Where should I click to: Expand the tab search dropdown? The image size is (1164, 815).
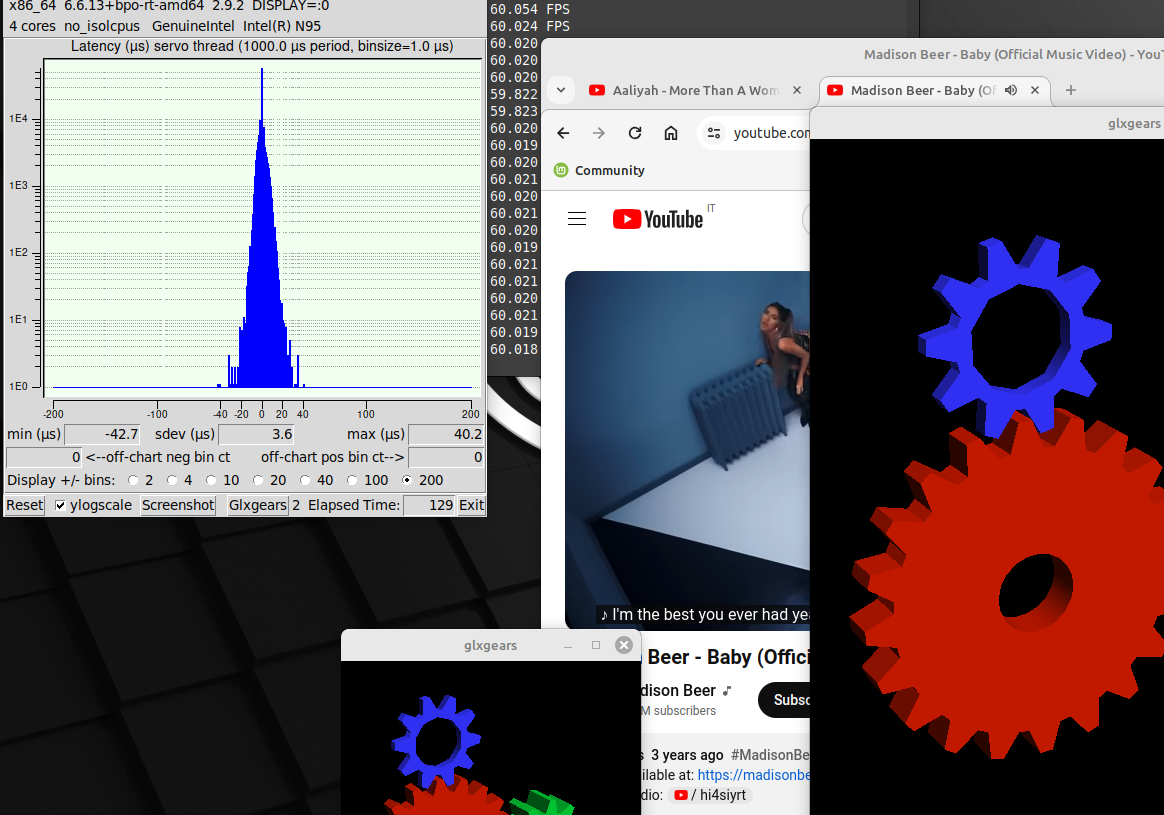tap(561, 90)
